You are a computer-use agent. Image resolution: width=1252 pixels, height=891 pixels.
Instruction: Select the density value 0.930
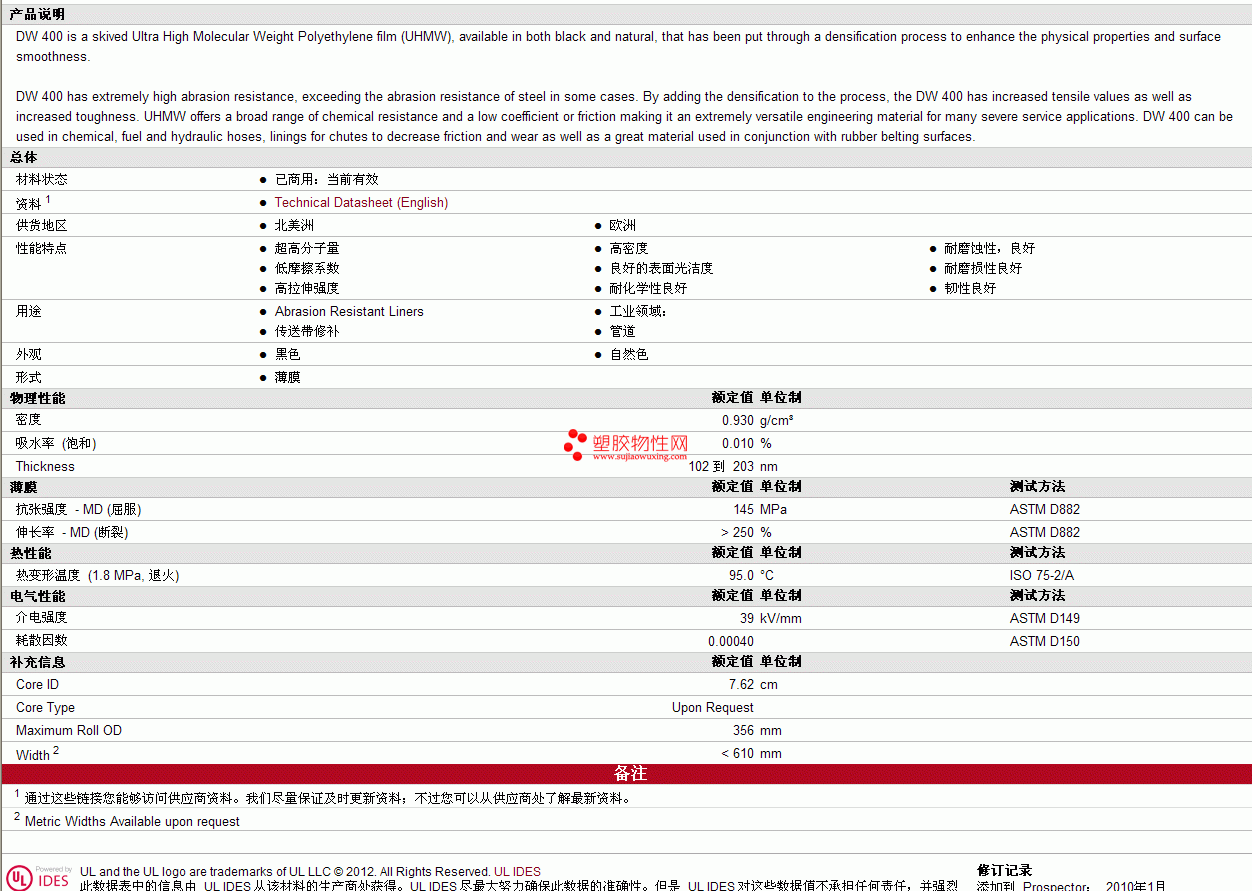(x=738, y=420)
